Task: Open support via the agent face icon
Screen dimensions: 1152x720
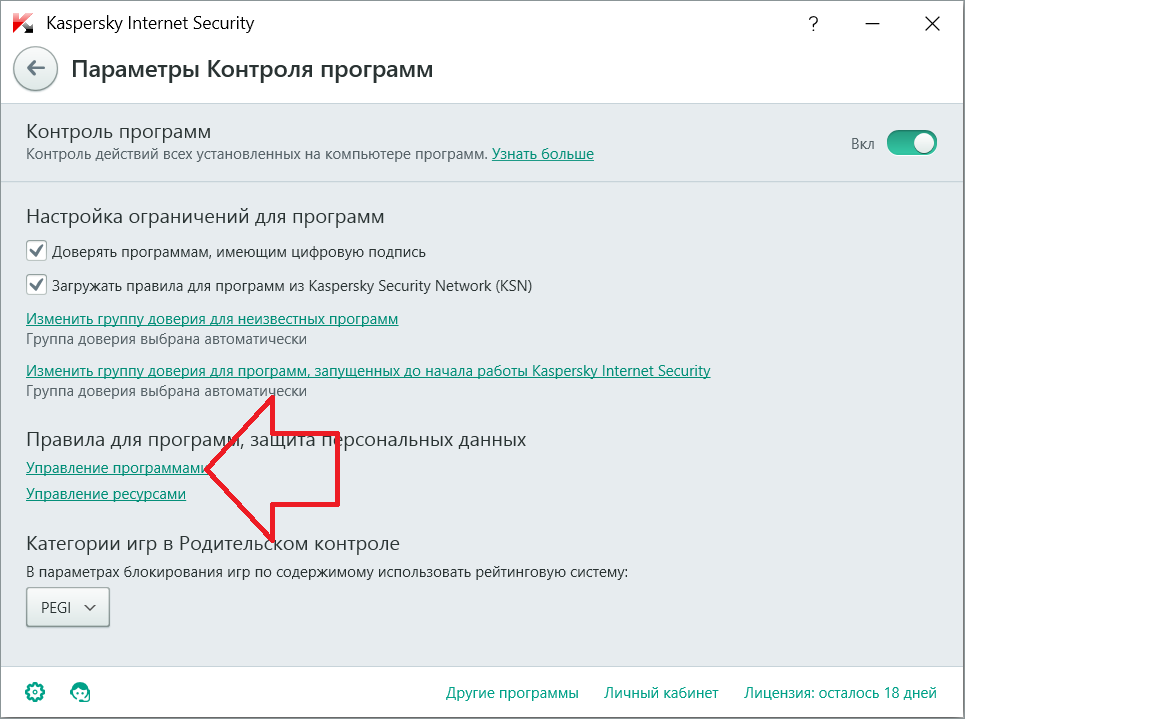Action: click(x=80, y=692)
